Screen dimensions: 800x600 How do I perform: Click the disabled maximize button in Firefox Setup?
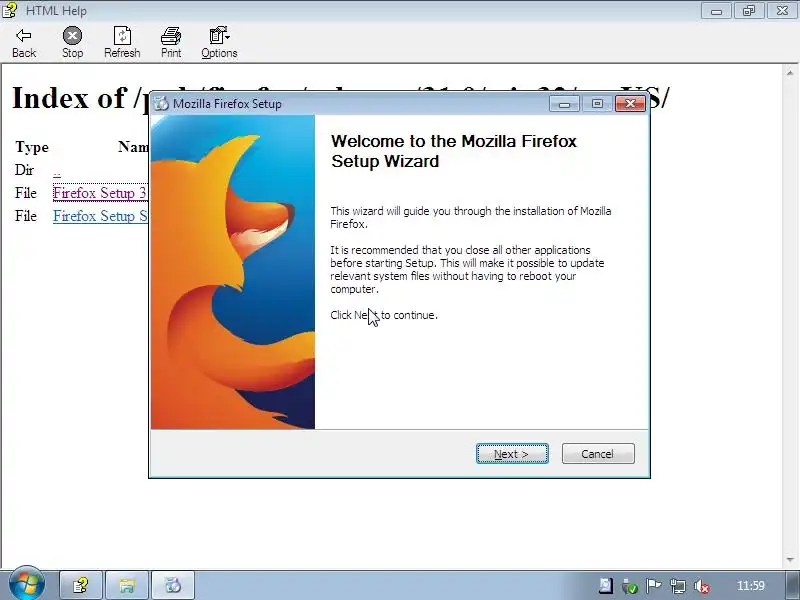click(597, 104)
